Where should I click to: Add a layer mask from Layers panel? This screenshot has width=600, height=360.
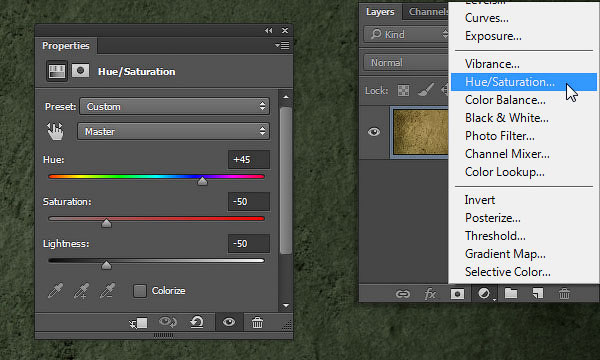pyautogui.click(x=457, y=294)
